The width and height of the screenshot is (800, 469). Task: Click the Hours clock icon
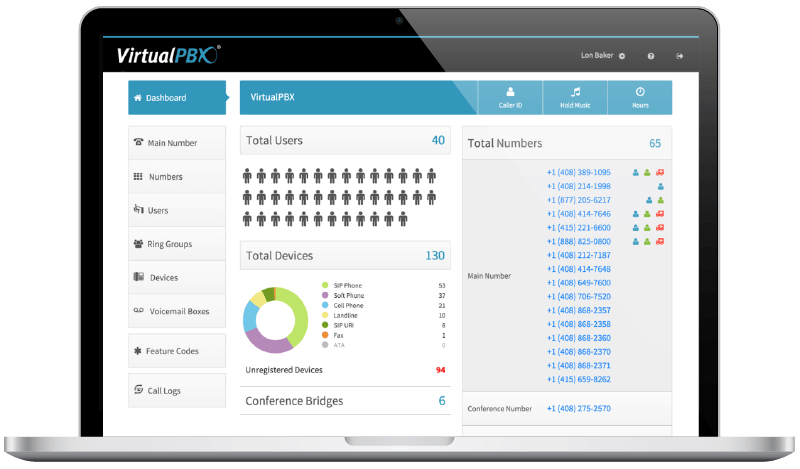tap(640, 97)
